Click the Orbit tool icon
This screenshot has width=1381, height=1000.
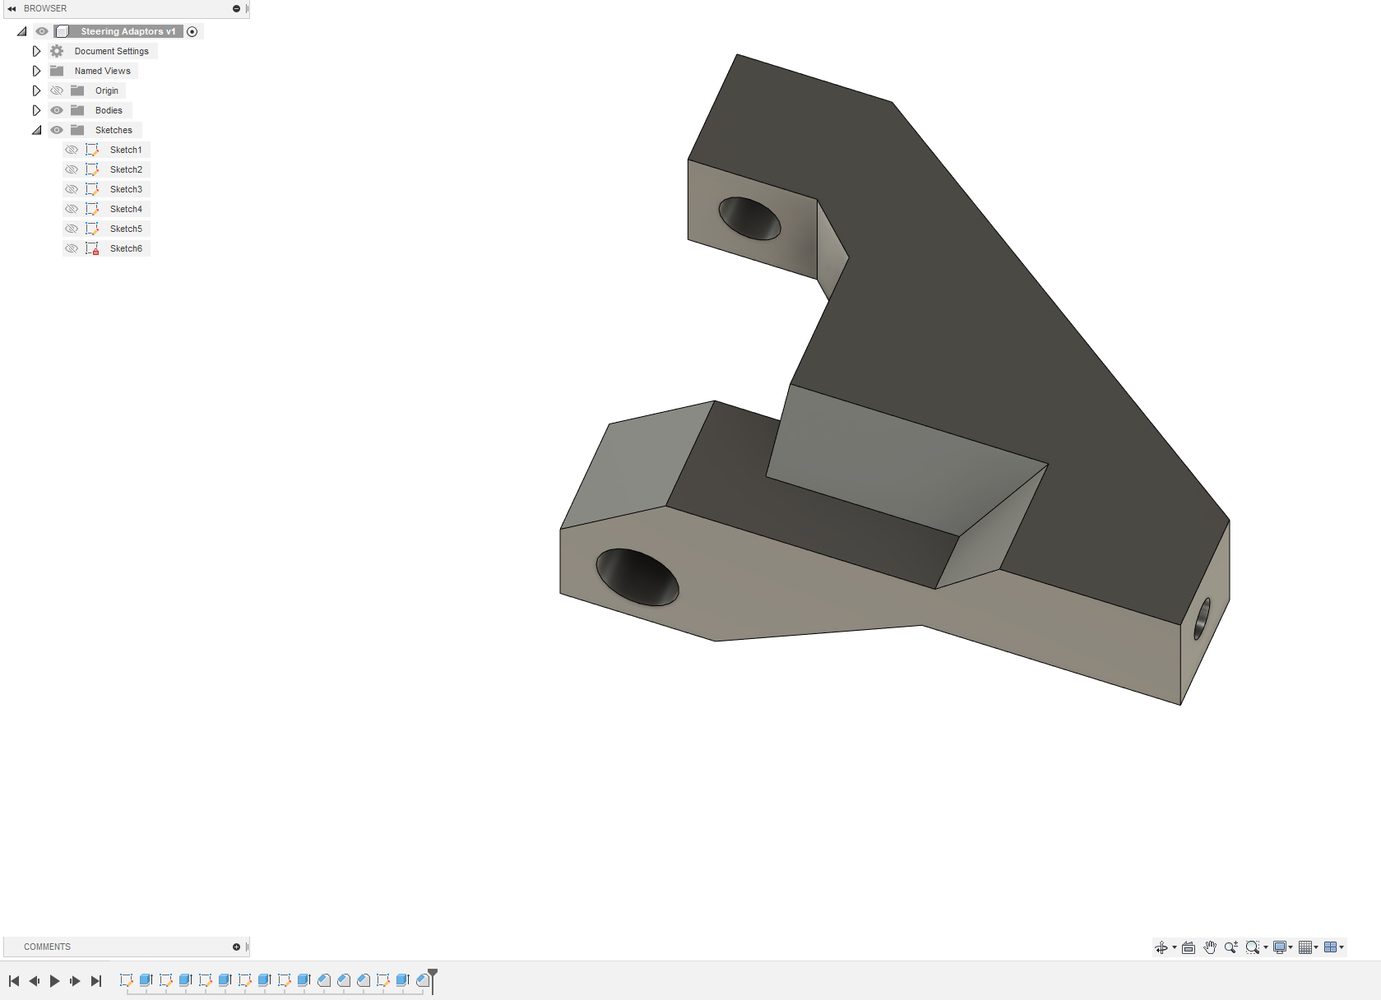pyautogui.click(x=1161, y=947)
